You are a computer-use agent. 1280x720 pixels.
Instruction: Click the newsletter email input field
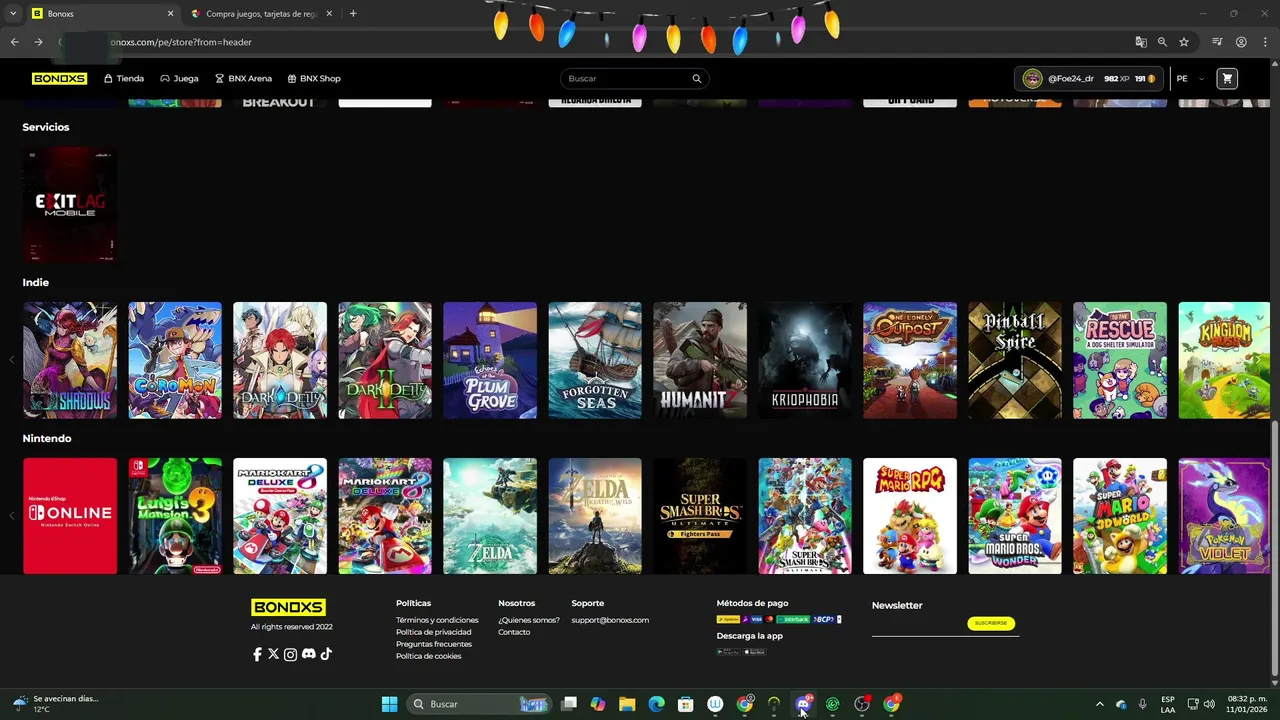tap(918, 626)
